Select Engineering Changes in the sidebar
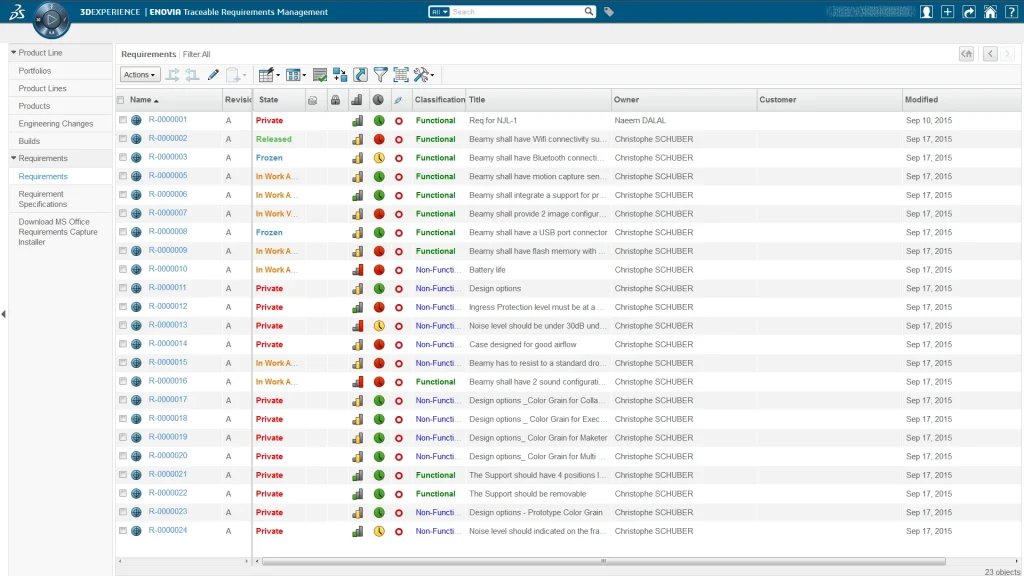The image size is (1024, 576). pyautogui.click(x=56, y=124)
